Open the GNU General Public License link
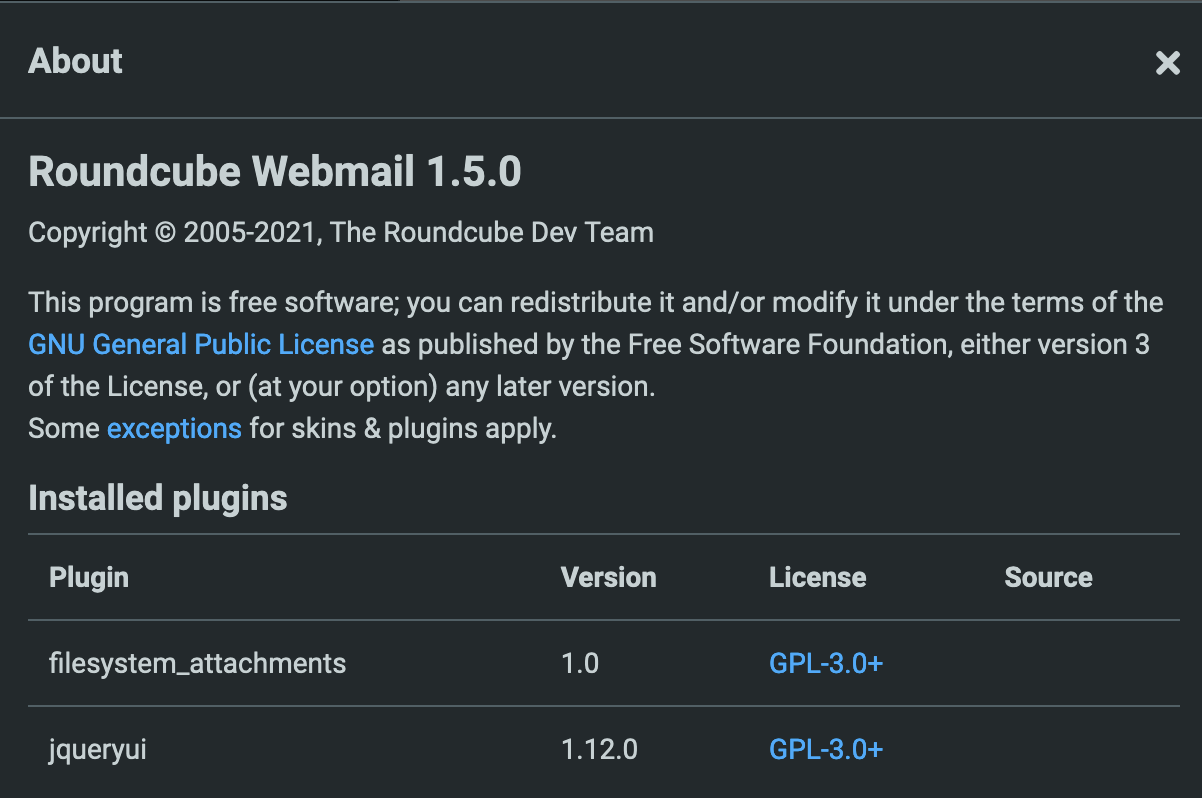The image size is (1202, 798). point(200,344)
